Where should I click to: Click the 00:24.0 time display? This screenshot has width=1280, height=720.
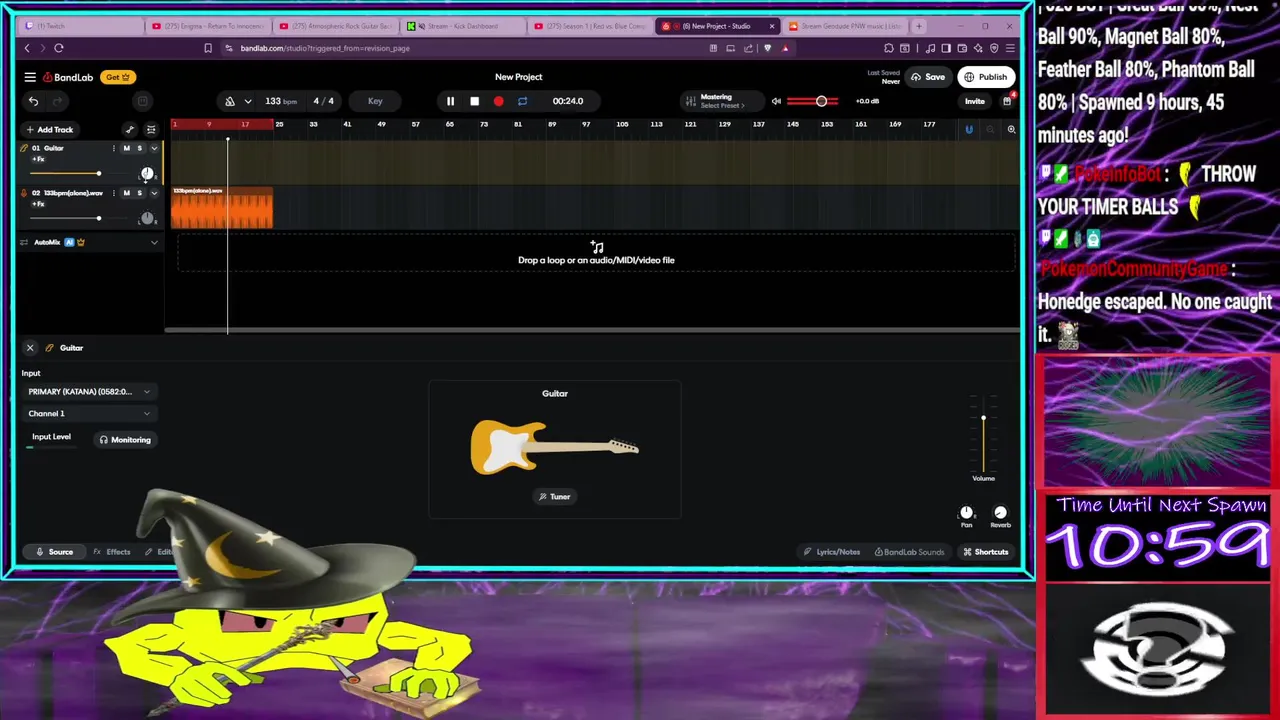click(x=568, y=101)
